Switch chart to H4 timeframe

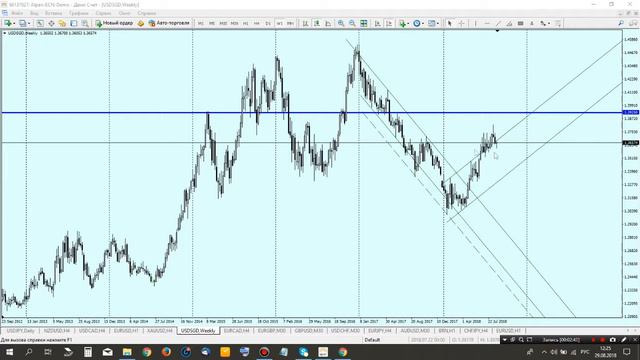point(257,23)
